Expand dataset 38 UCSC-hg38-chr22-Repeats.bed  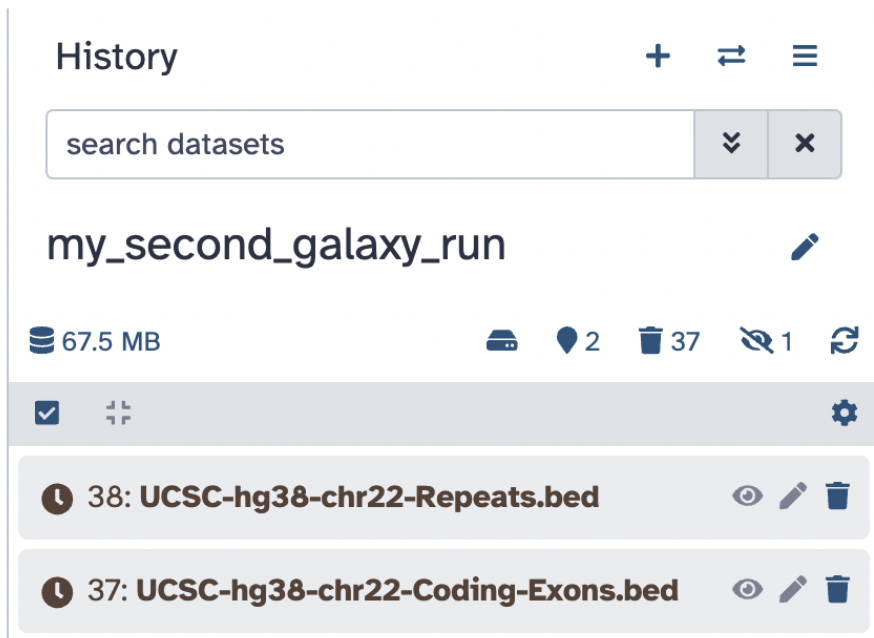368,497
